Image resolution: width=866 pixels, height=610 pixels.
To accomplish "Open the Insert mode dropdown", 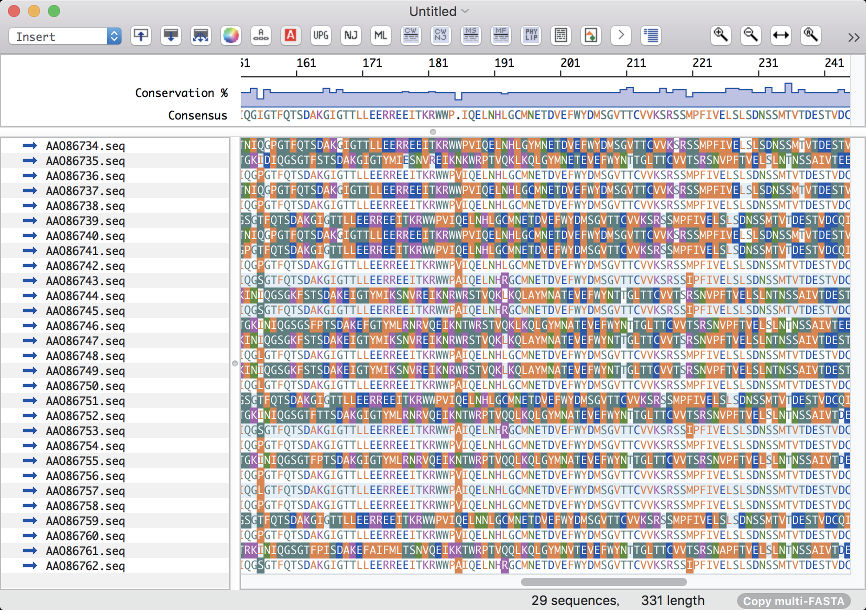I will [65, 36].
